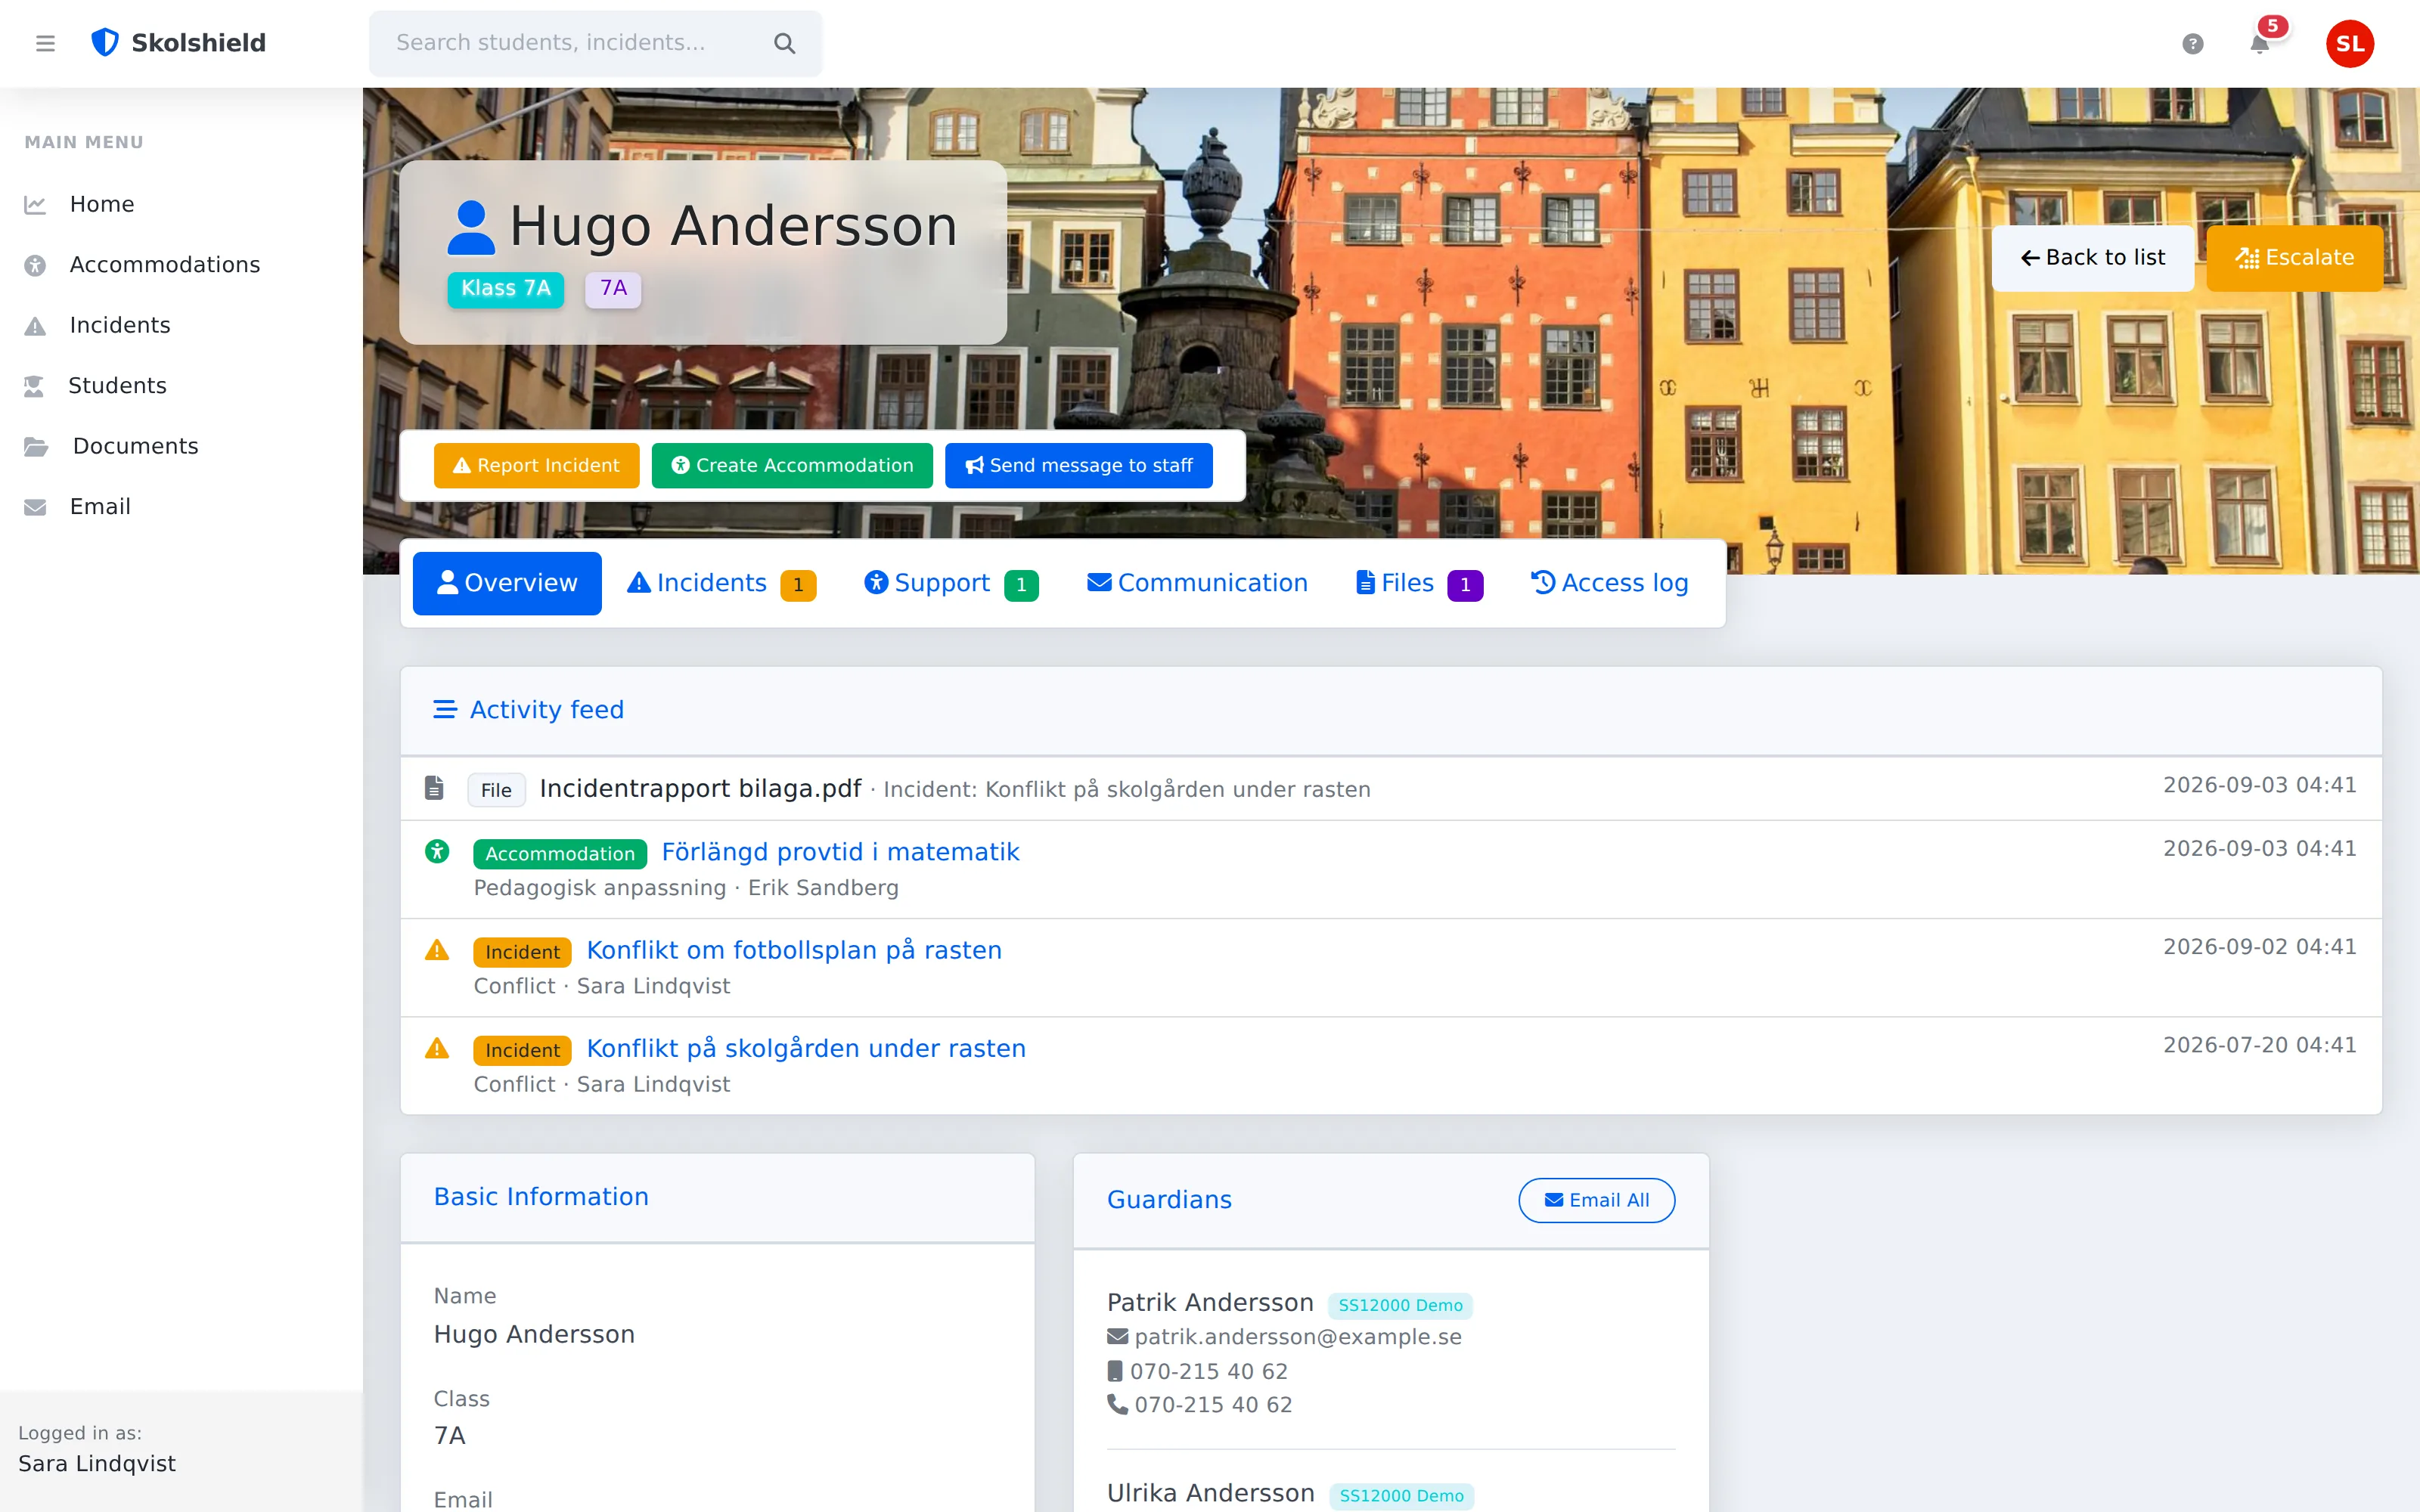Click the Incidents warning icon in sidebar

point(35,326)
